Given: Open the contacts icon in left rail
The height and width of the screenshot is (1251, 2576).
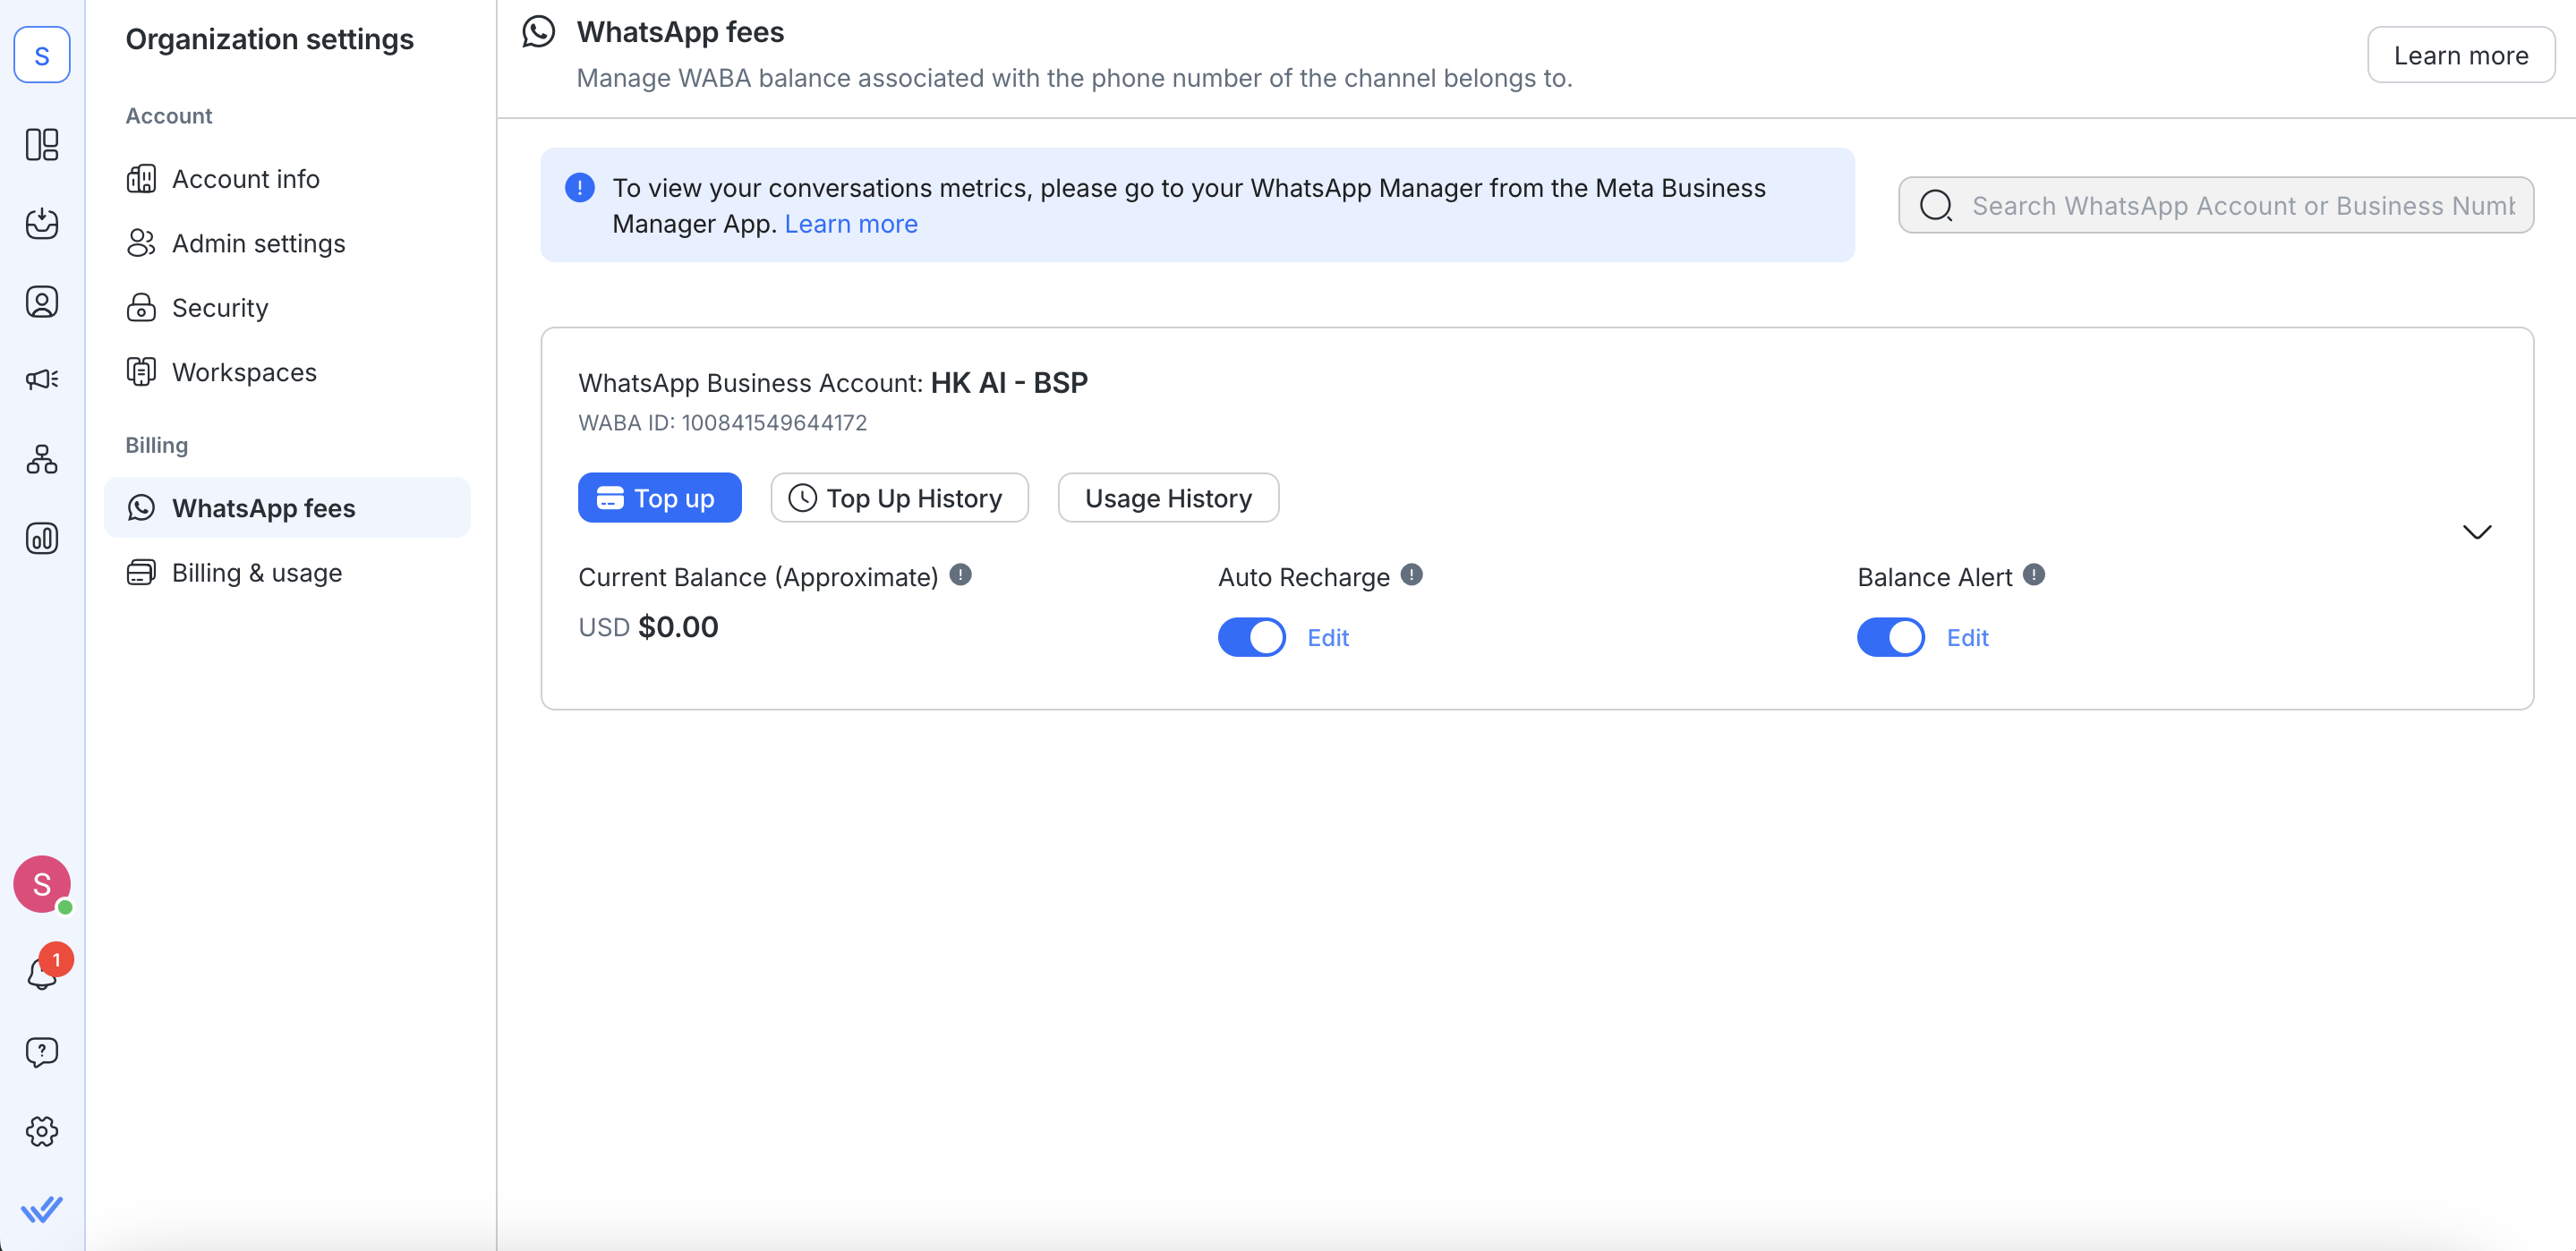Looking at the screenshot, I should coord(42,302).
